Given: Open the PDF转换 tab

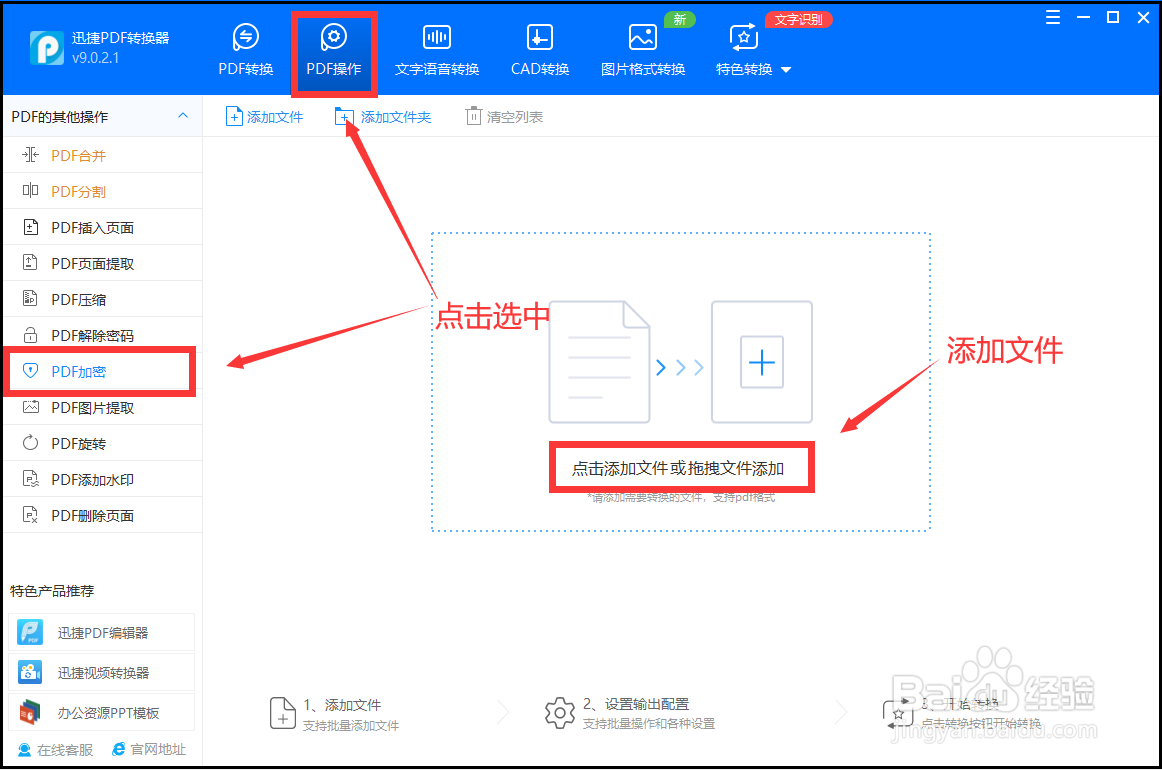Looking at the screenshot, I should [245, 50].
